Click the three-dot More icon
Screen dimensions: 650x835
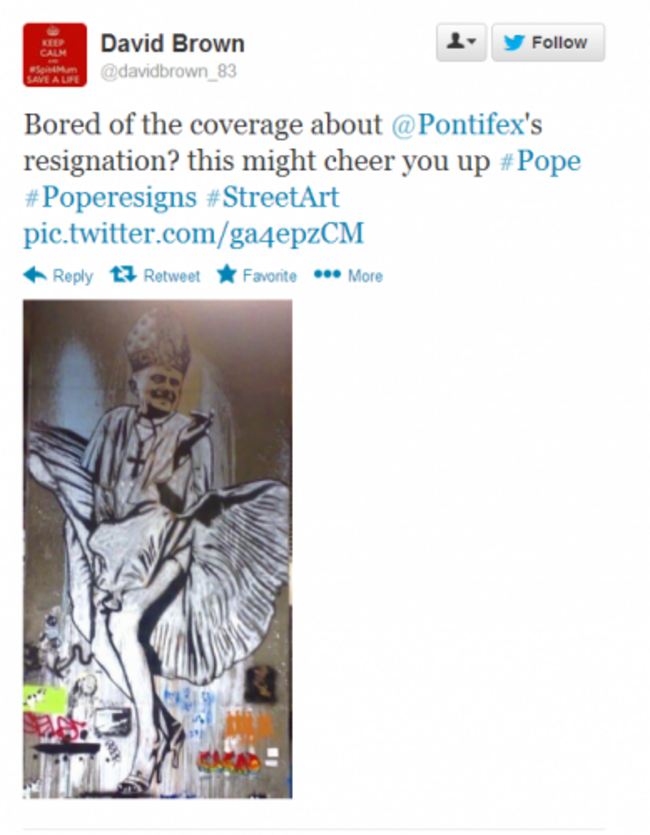click(327, 274)
